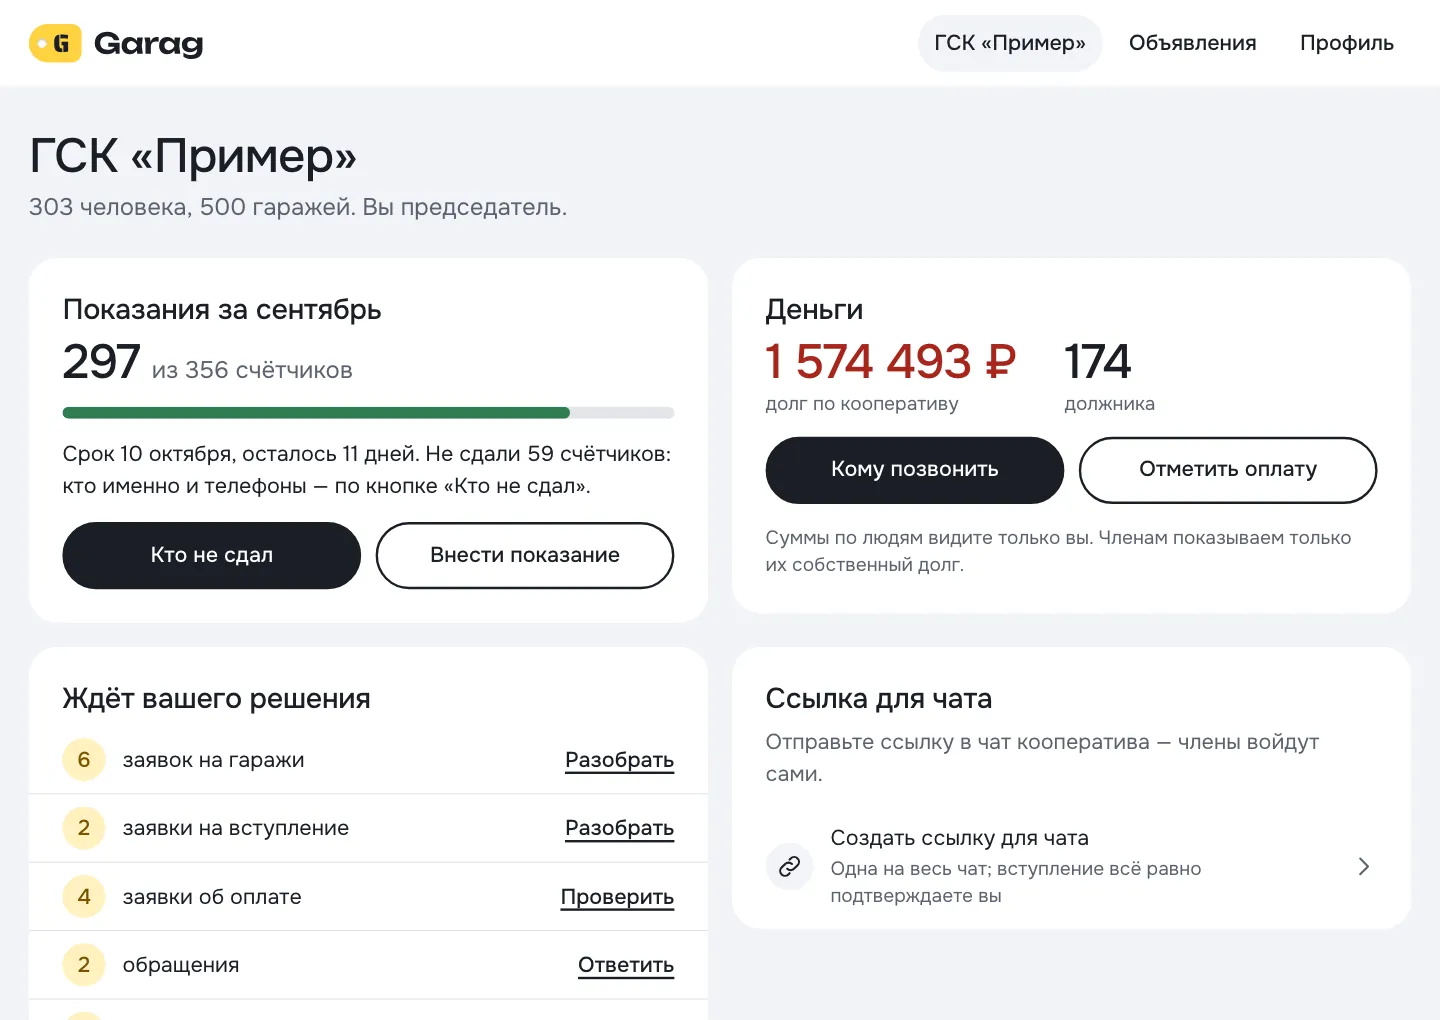Open the Профиль menu item

point(1346,43)
